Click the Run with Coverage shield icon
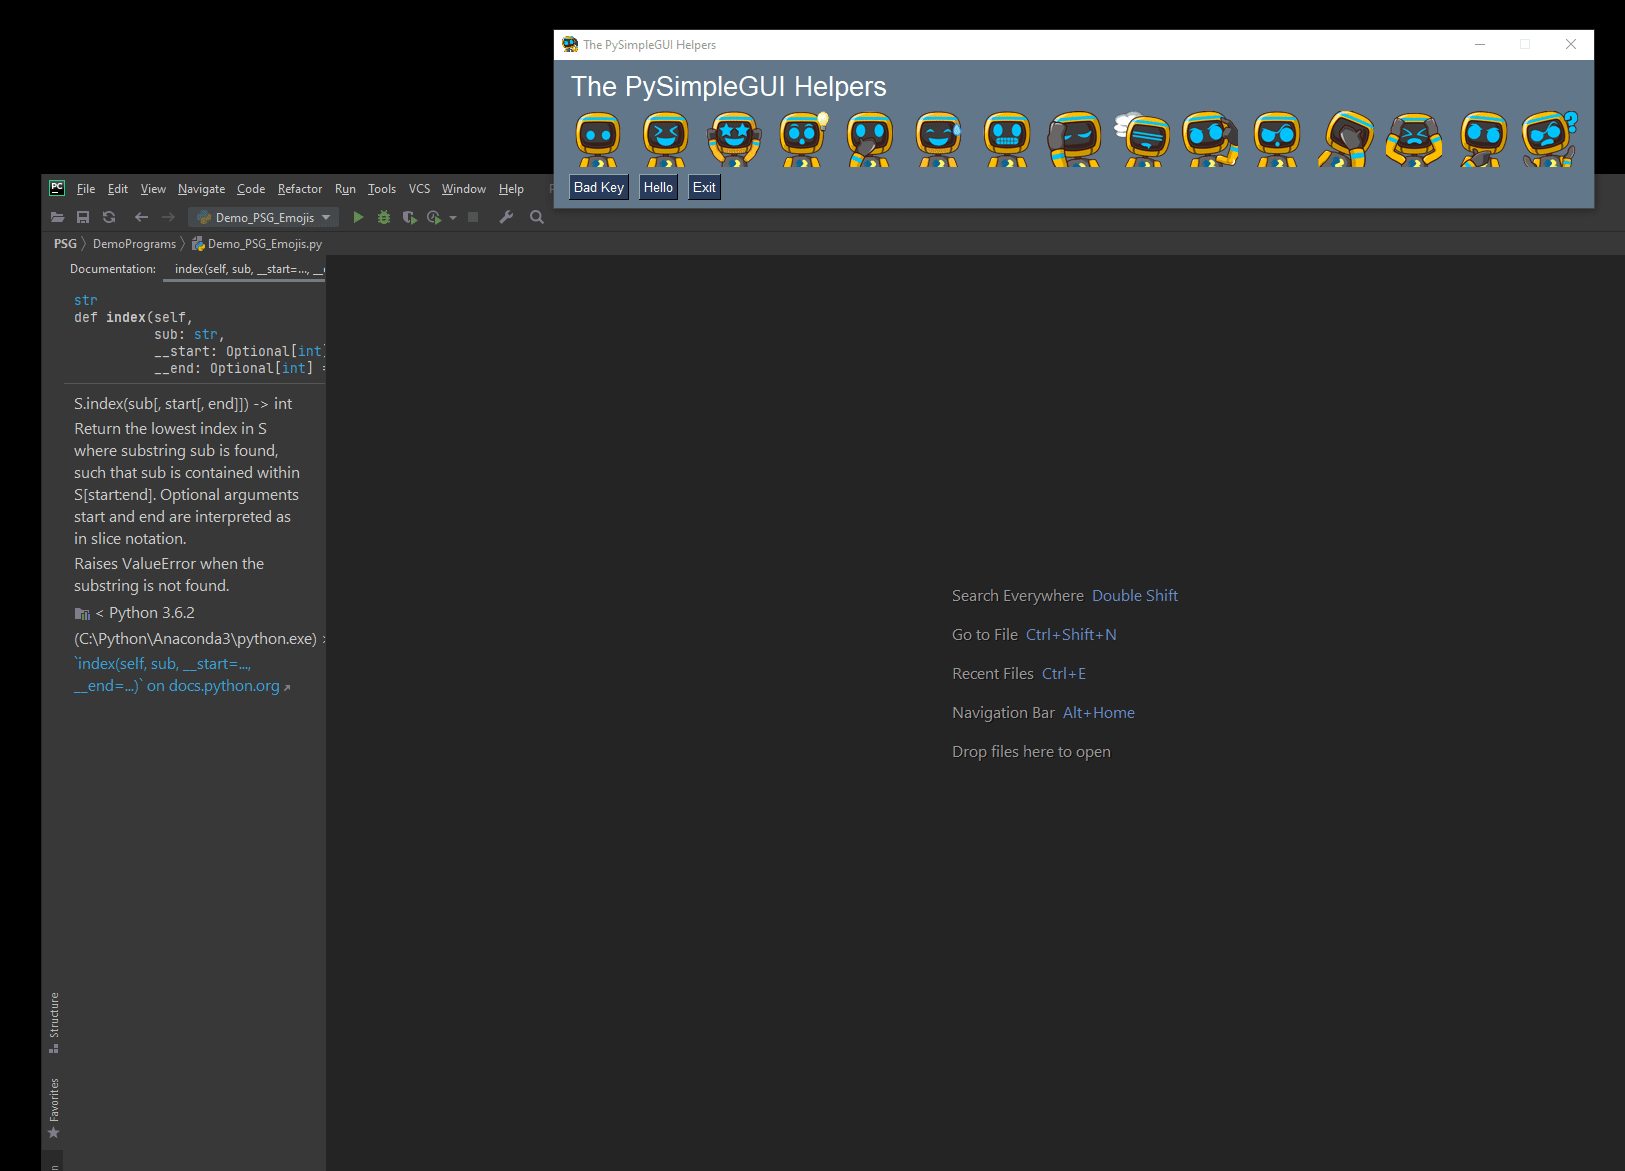This screenshot has height=1171, width=1625. coord(409,217)
